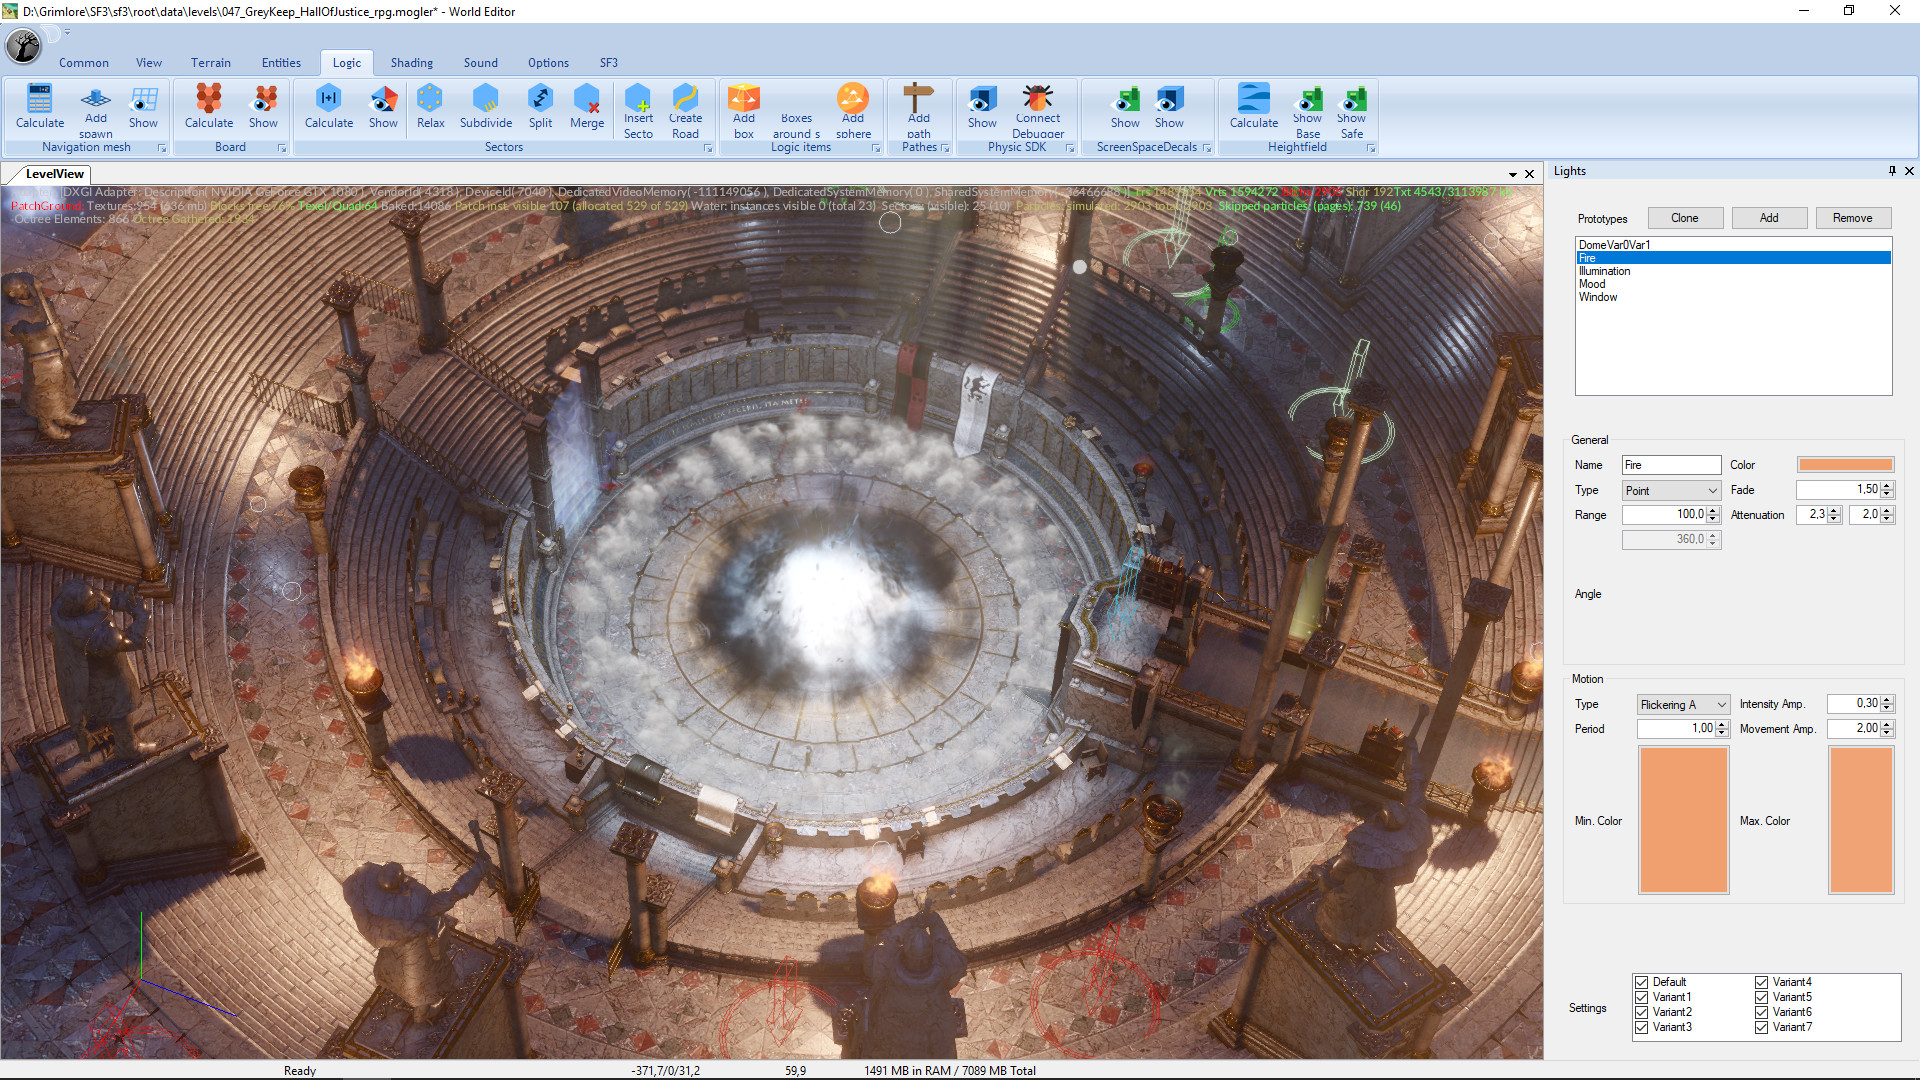The width and height of the screenshot is (1920, 1080).
Task: Switch to the Terrain ribbon tab
Action: click(x=210, y=62)
